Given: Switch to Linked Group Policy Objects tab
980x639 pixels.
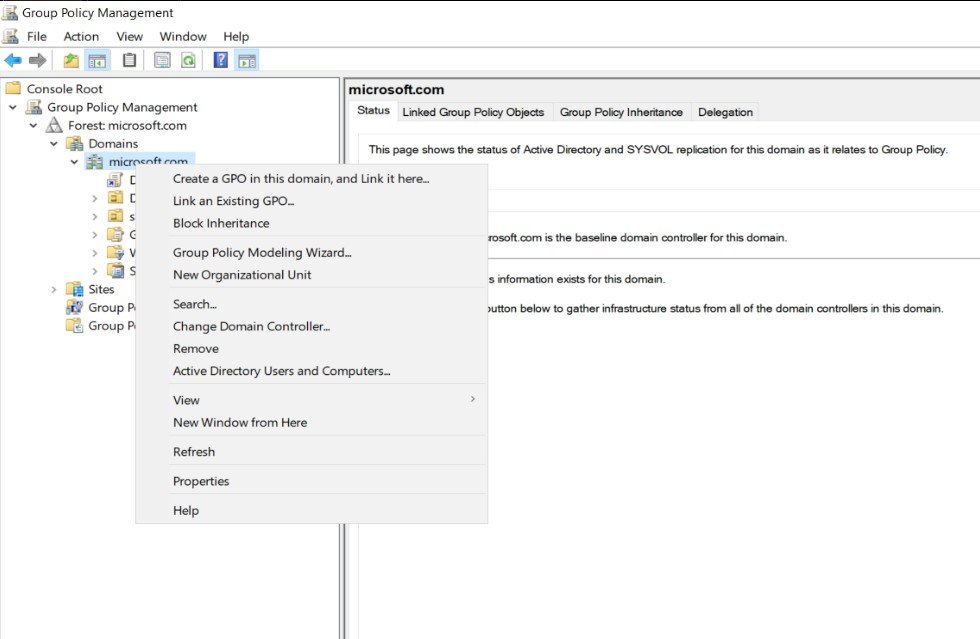Looking at the screenshot, I should coord(473,112).
